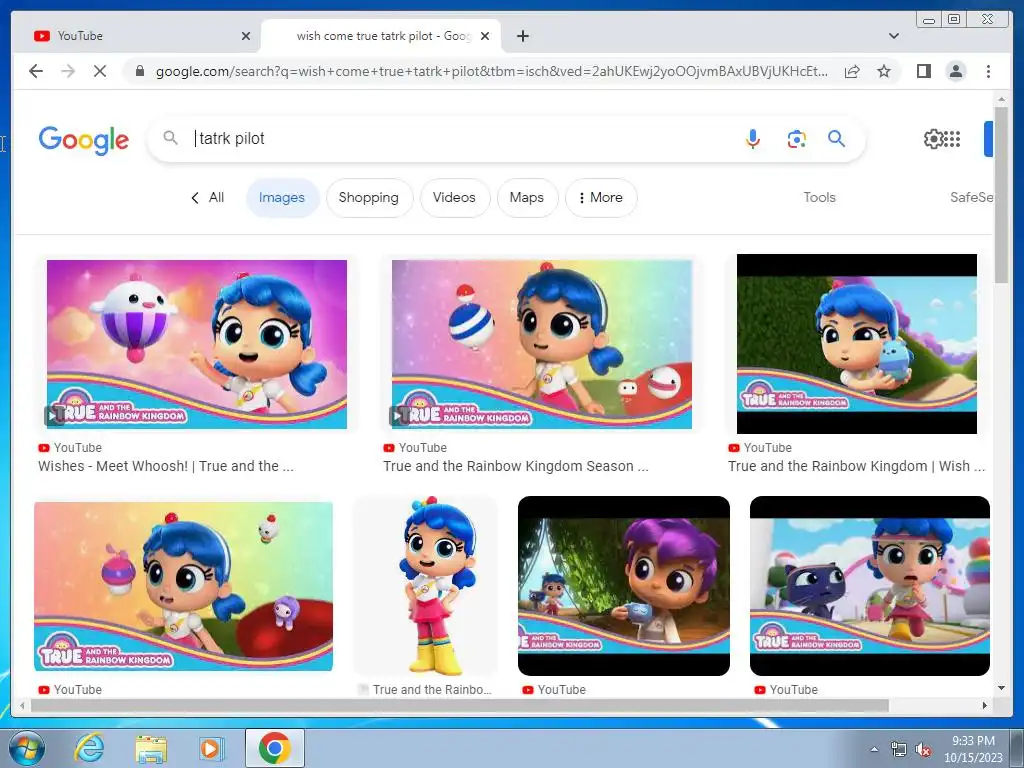The image size is (1024, 768).
Task: Click the muted volume tray icon
Action: coord(923,750)
